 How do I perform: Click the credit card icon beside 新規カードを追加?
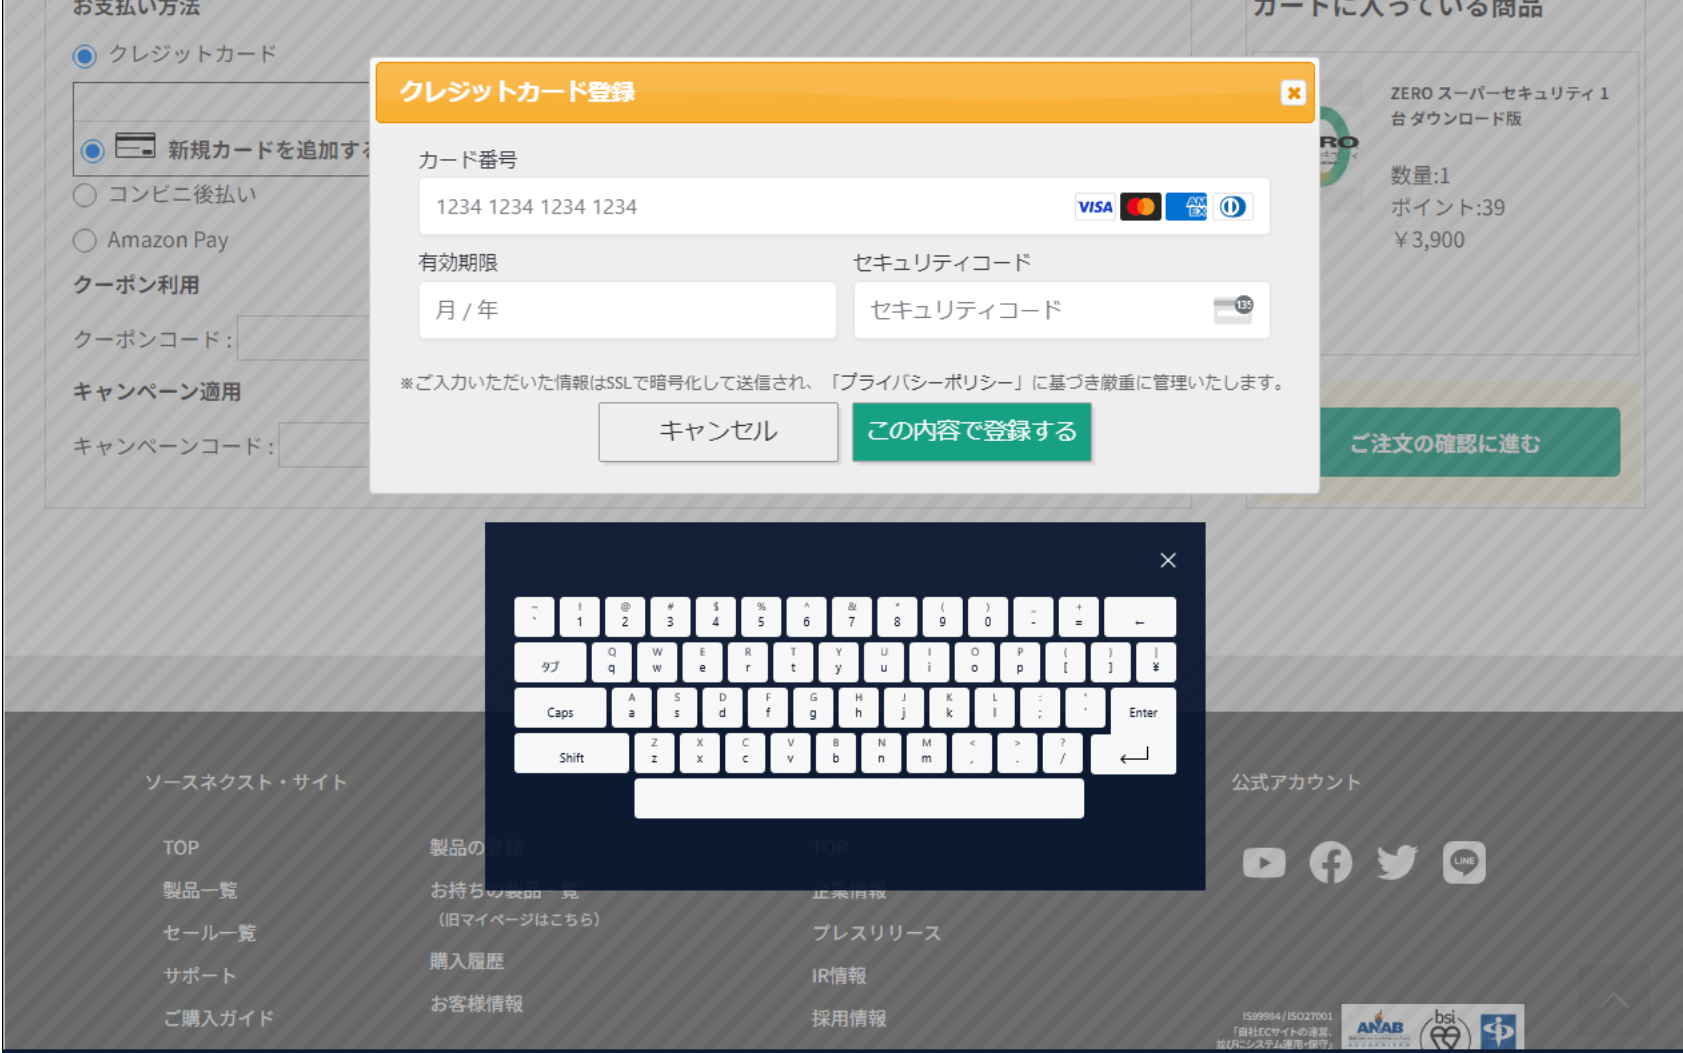point(135,146)
